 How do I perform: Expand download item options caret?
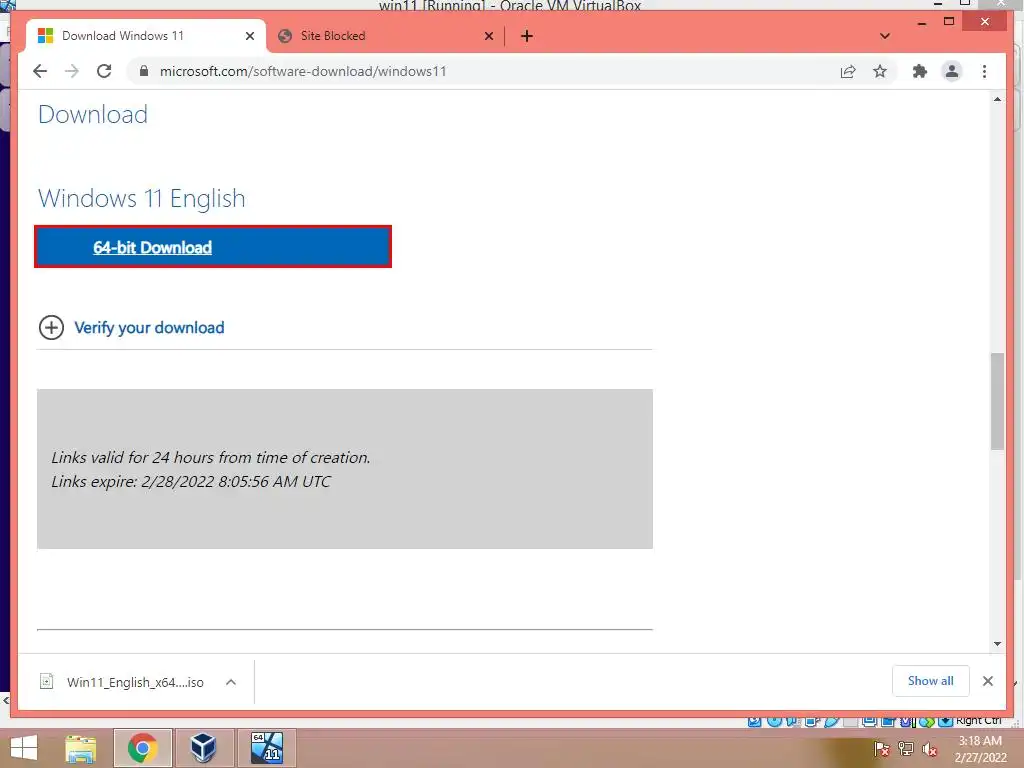[231, 682]
